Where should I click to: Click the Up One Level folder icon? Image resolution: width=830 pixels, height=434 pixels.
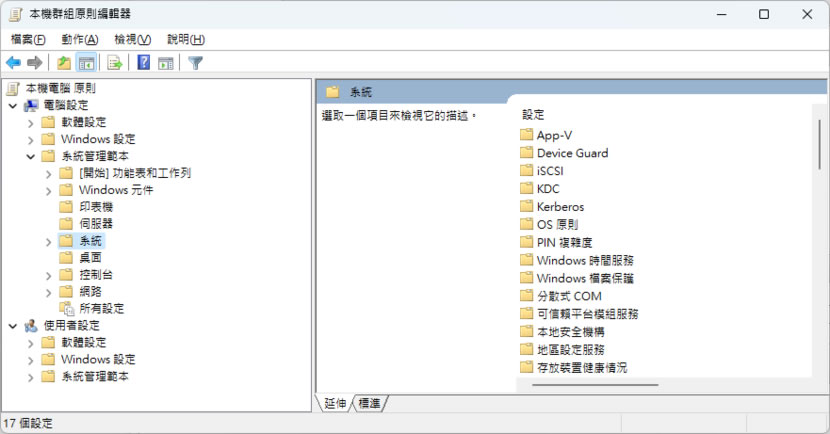[x=64, y=63]
